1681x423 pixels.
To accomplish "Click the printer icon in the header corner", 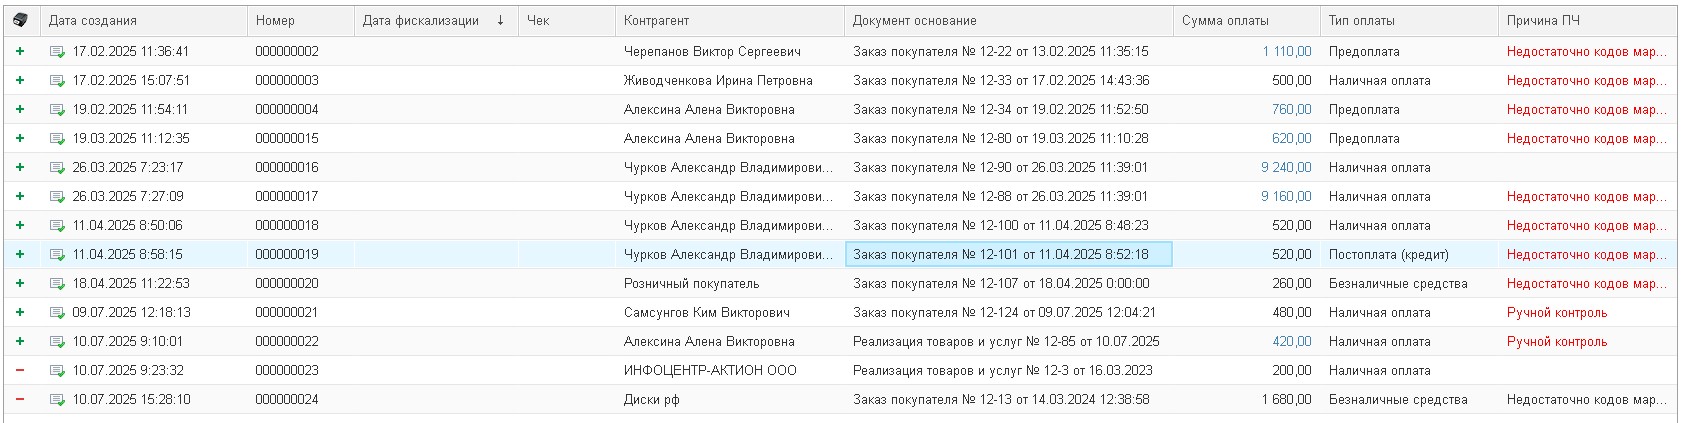I will [20, 20].
